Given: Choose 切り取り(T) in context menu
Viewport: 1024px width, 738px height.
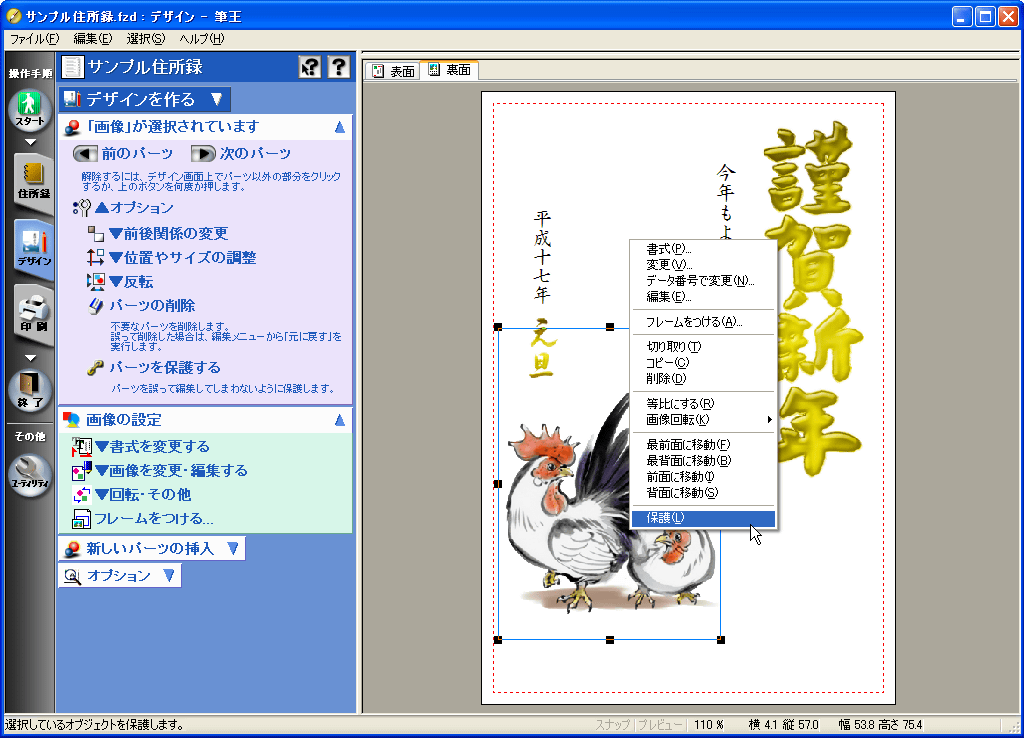Looking at the screenshot, I should pos(703,347).
